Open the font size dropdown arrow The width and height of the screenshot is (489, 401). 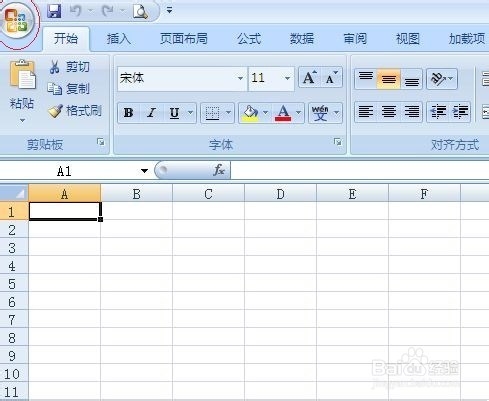pyautogui.click(x=287, y=78)
